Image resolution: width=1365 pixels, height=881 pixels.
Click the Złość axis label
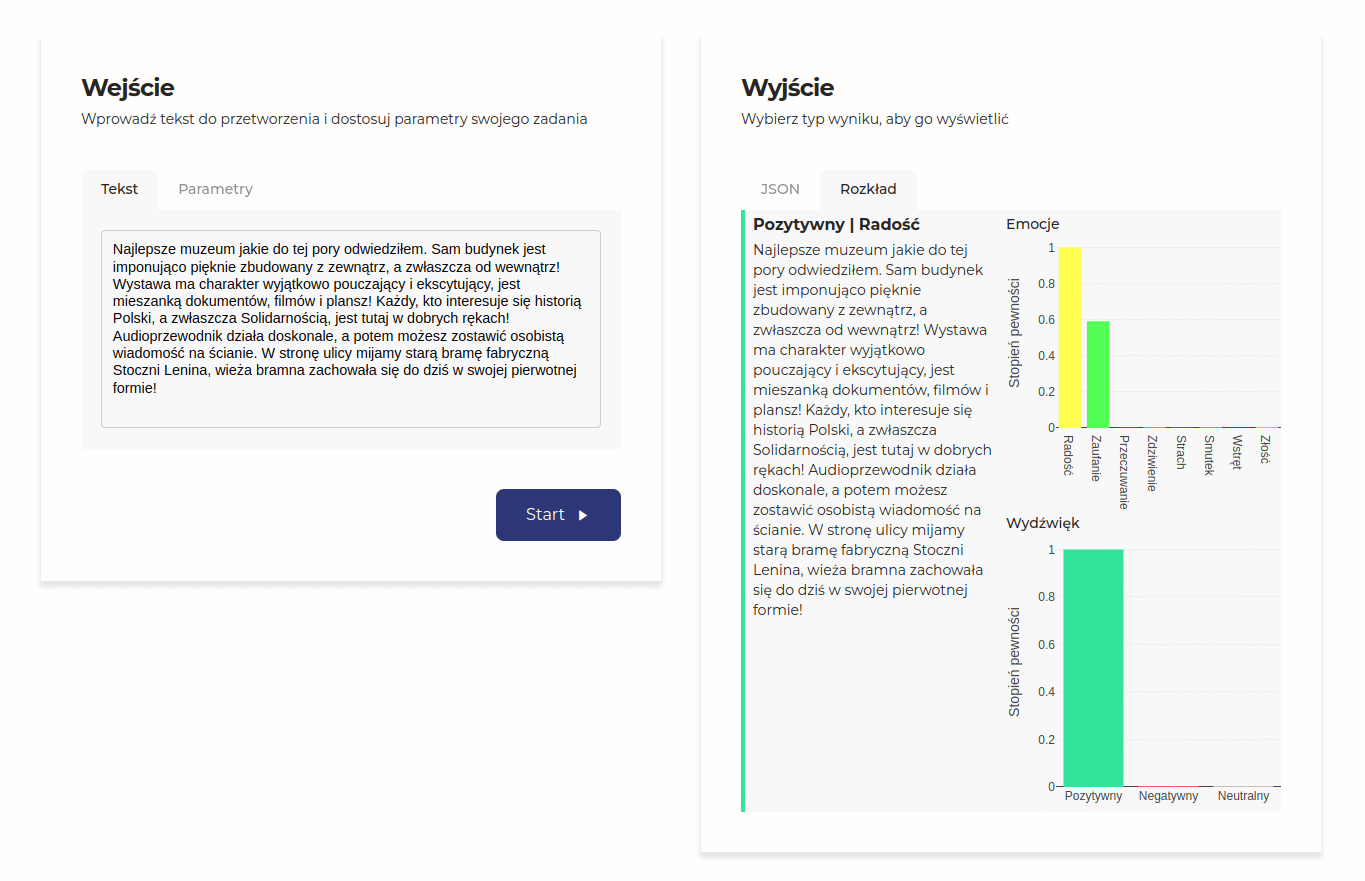[x=1265, y=450]
